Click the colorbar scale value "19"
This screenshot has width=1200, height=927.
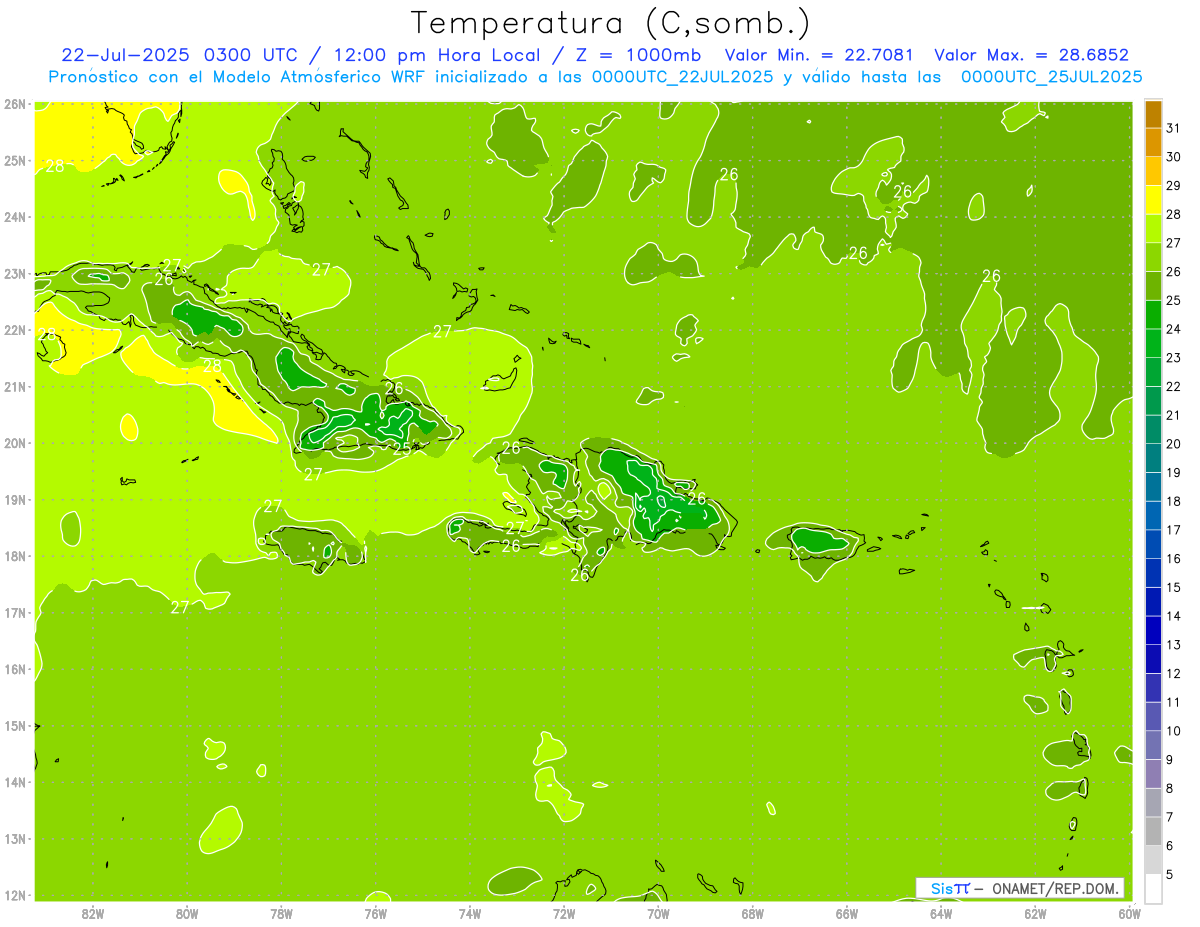(x=1173, y=472)
